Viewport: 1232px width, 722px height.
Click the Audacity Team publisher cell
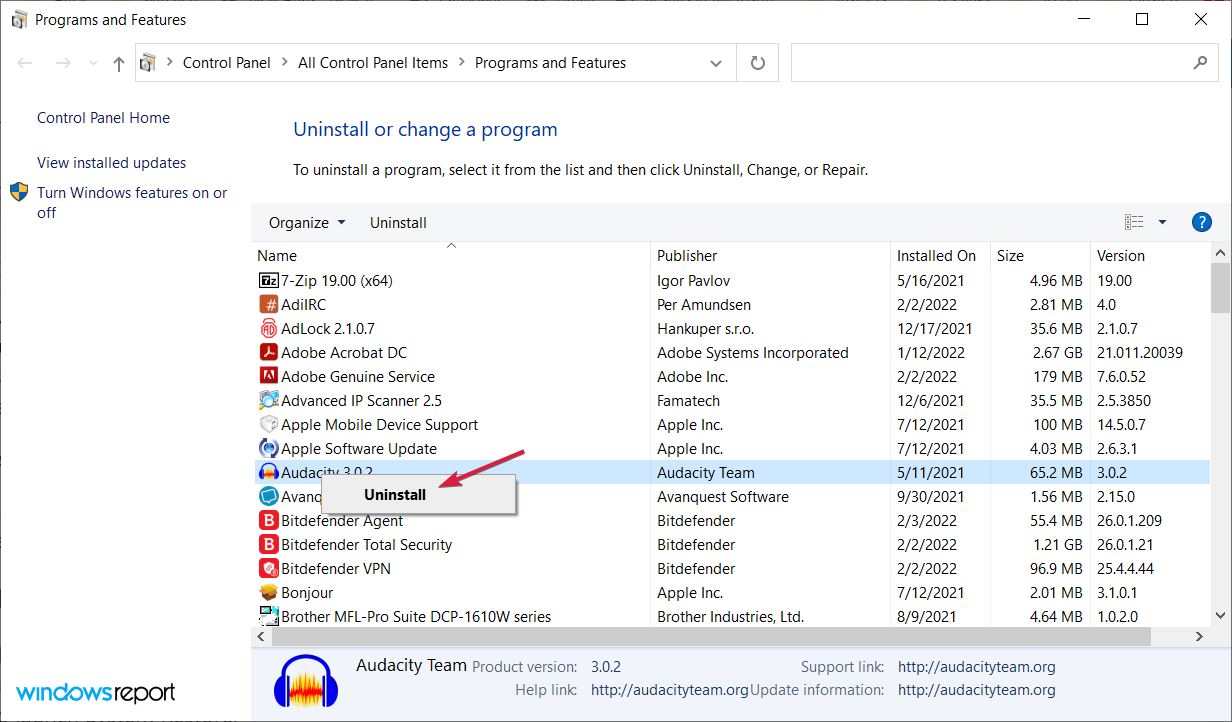(705, 473)
